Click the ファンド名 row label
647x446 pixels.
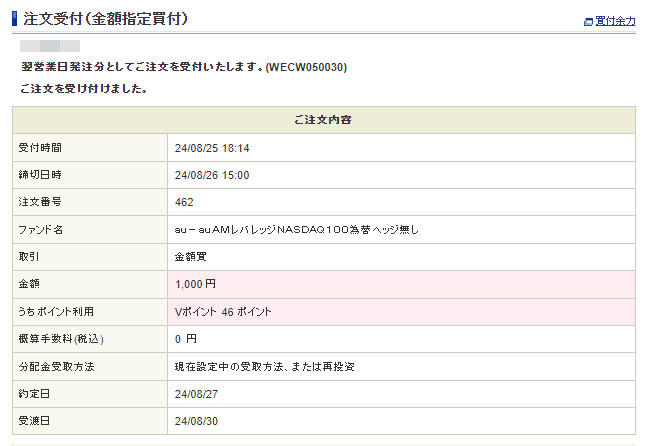[x=41, y=230]
